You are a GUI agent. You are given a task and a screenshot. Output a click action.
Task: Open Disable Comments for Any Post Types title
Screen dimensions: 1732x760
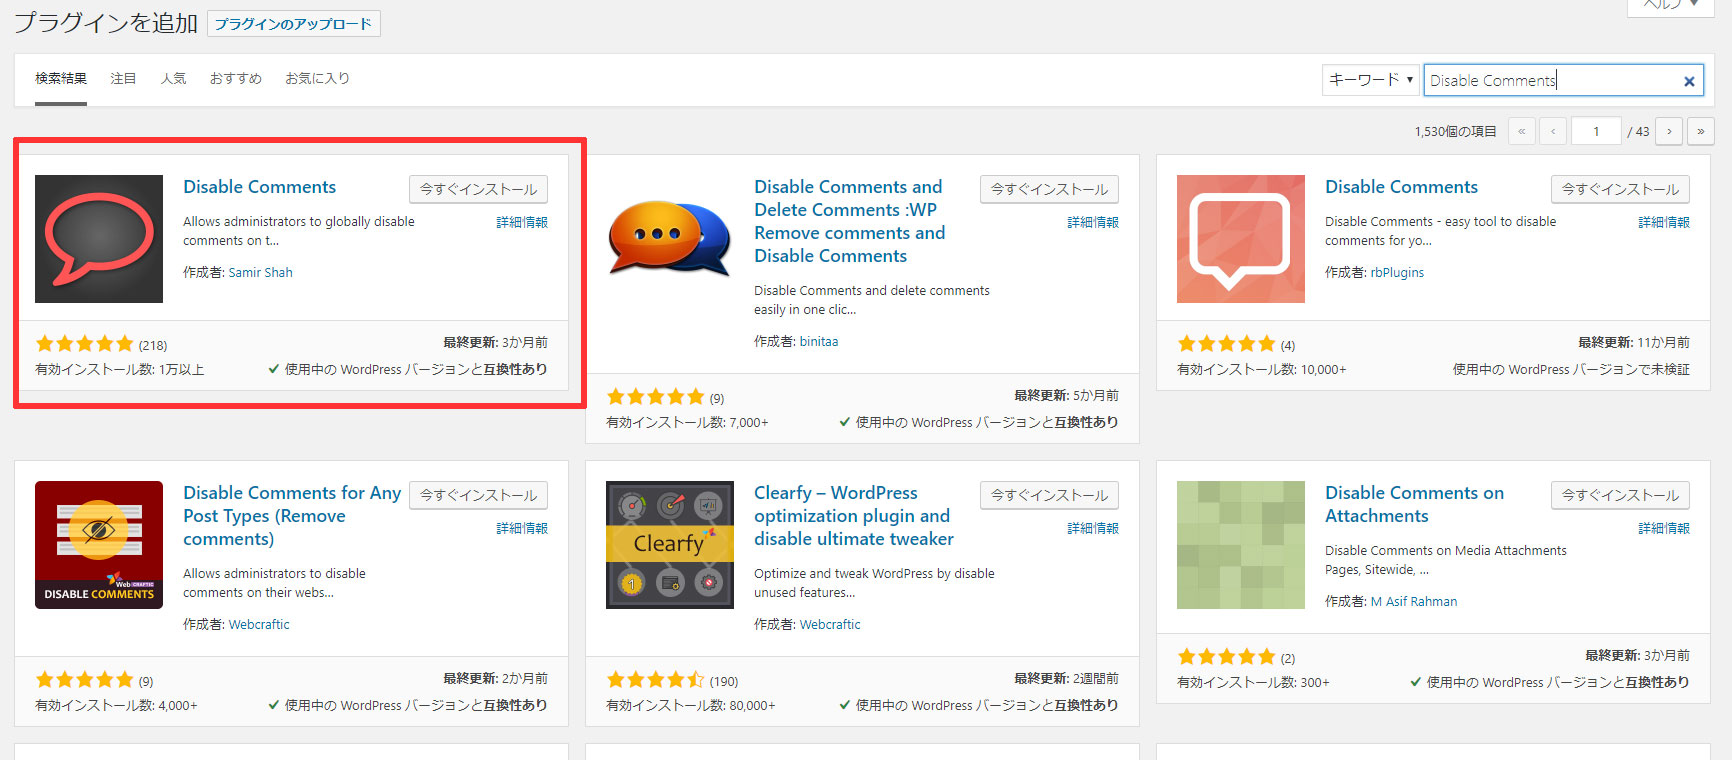tap(292, 516)
